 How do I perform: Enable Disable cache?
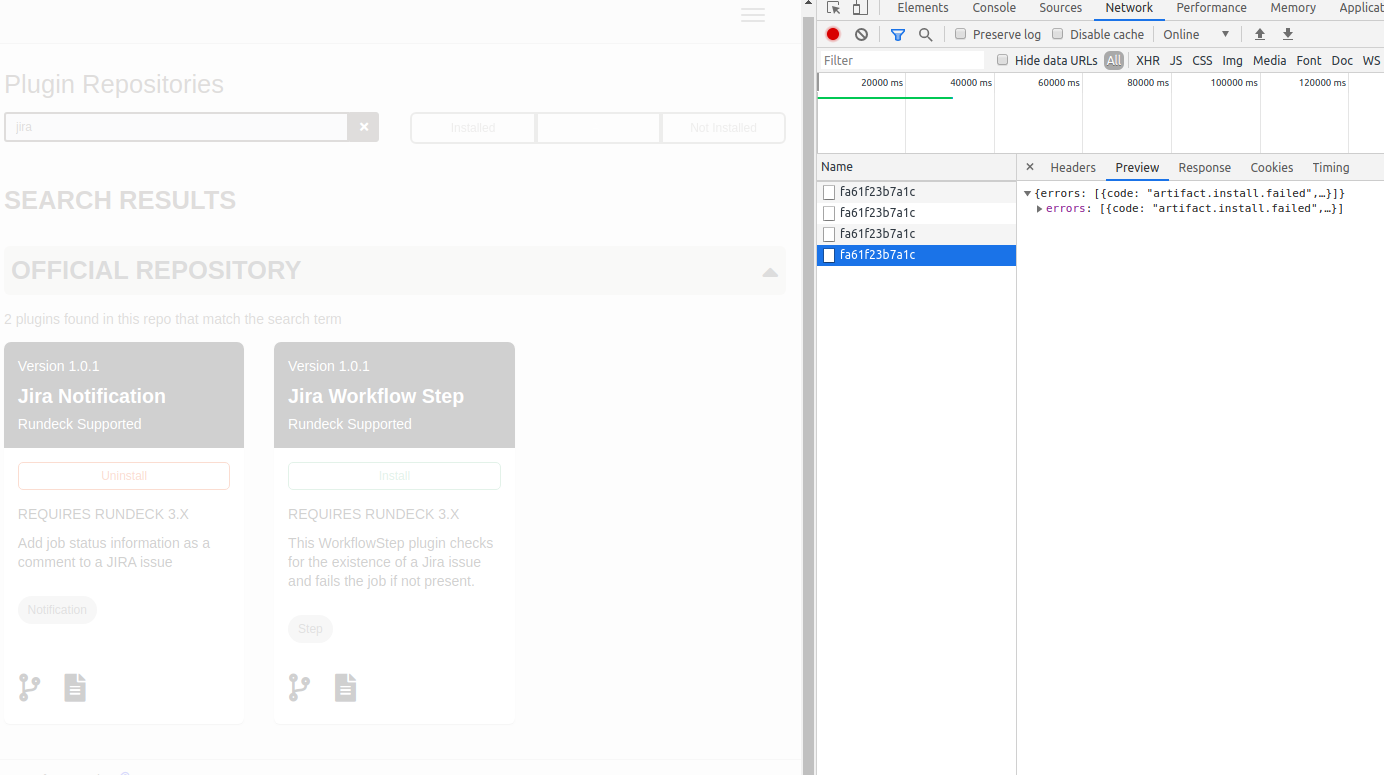(x=1057, y=33)
